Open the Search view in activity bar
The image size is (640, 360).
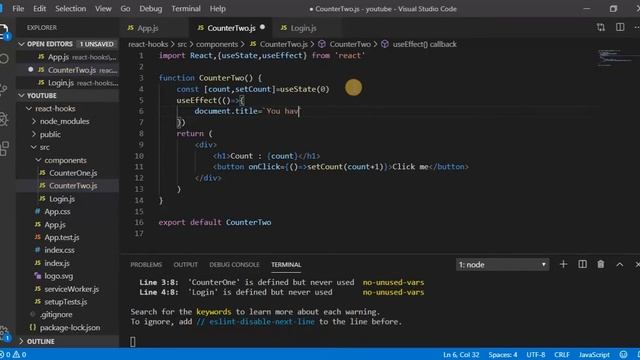pos(4,59)
